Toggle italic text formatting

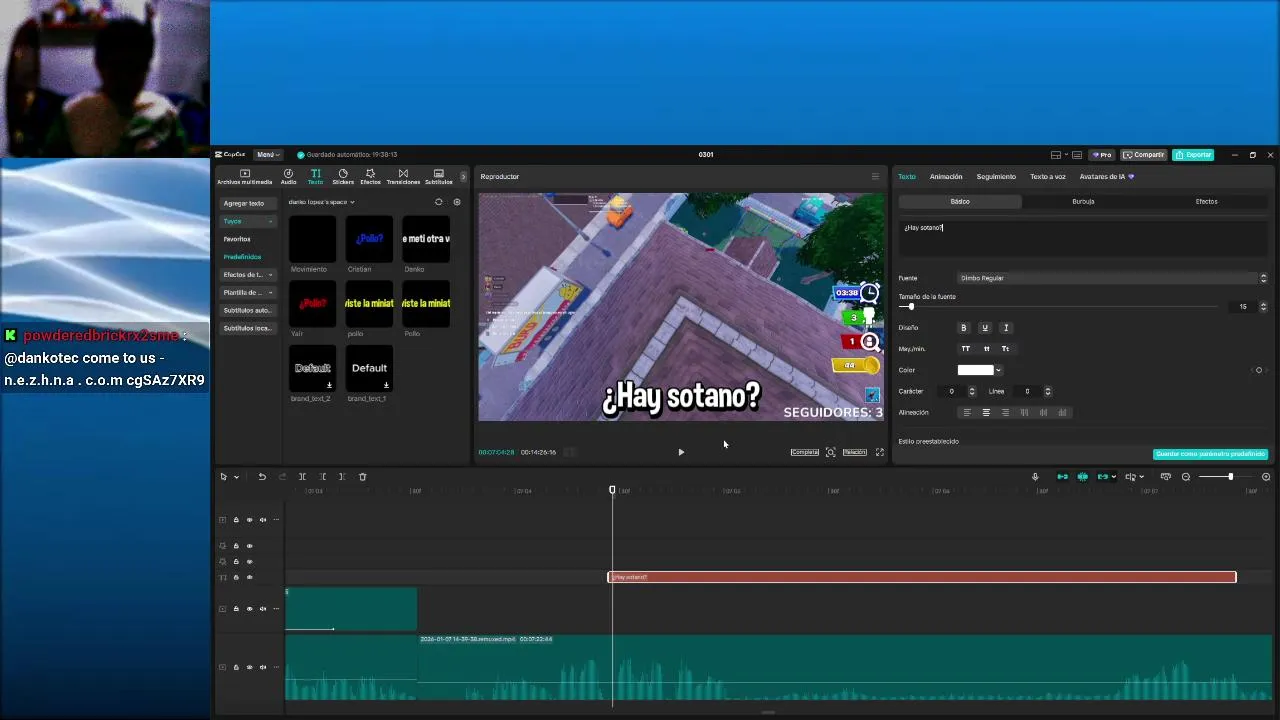click(x=1006, y=328)
